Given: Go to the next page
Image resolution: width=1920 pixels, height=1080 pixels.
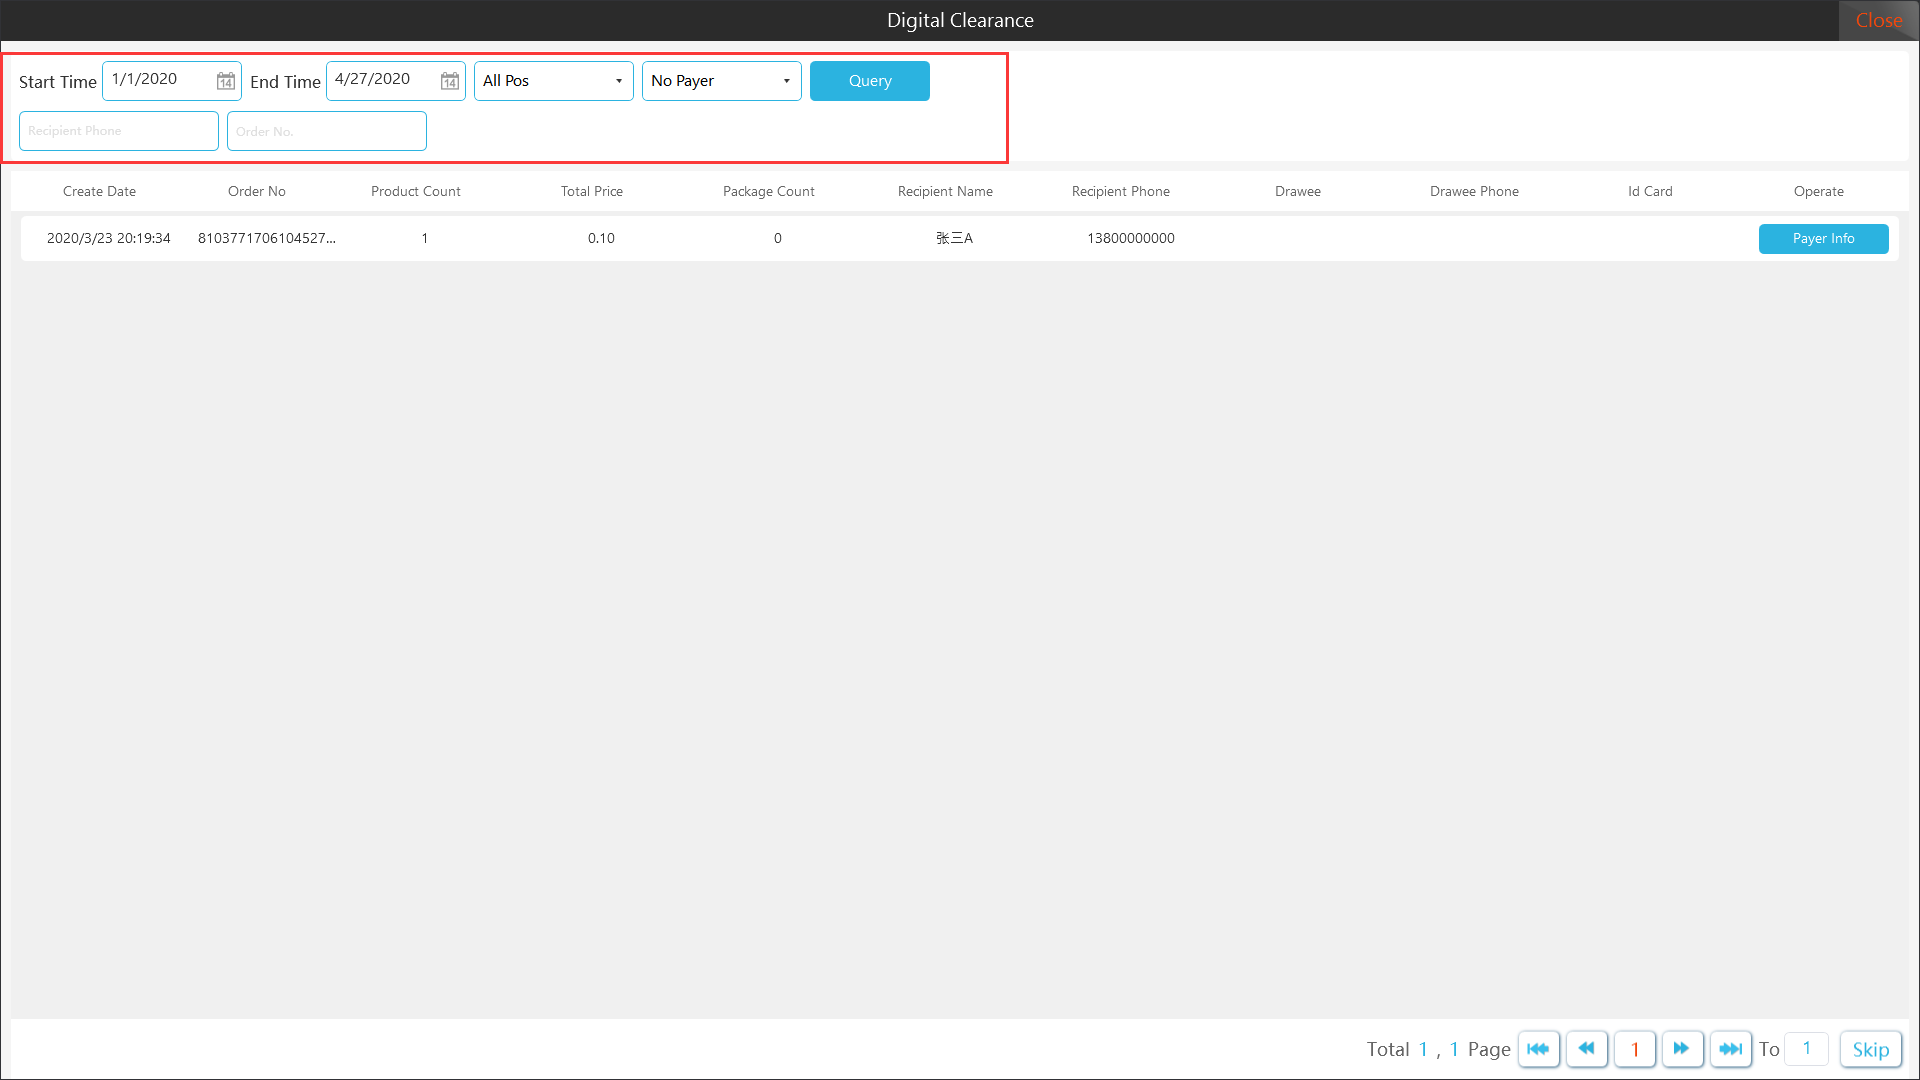Looking at the screenshot, I should pos(1682,1049).
